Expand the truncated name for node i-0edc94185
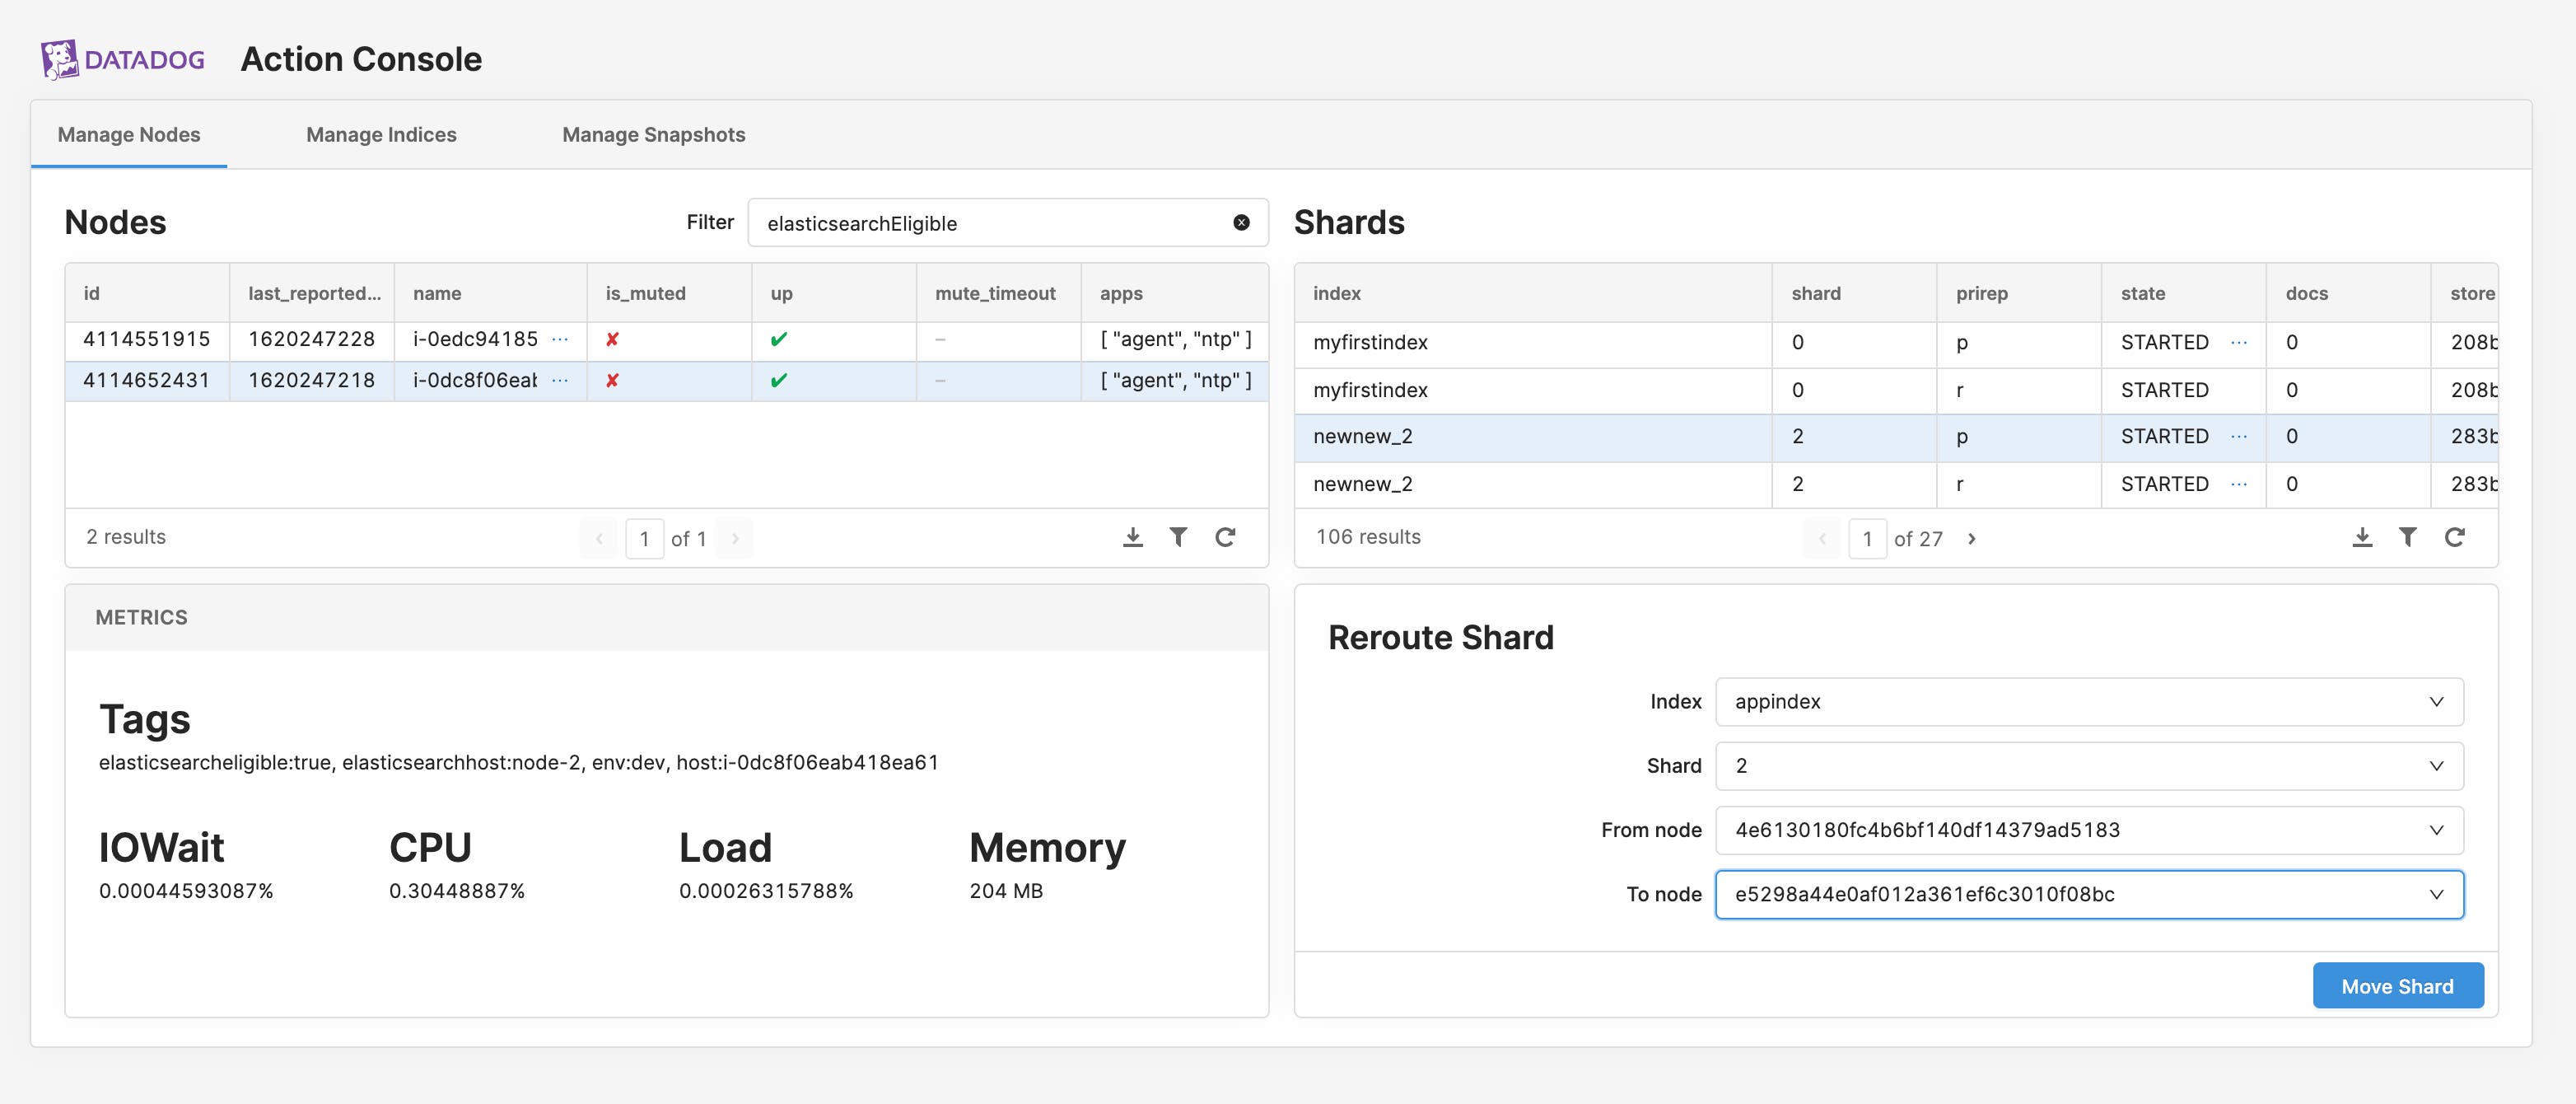The width and height of the screenshot is (2576, 1104). point(560,339)
